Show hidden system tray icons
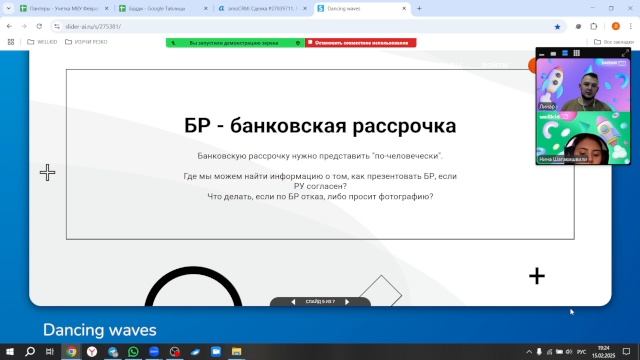 (529, 352)
